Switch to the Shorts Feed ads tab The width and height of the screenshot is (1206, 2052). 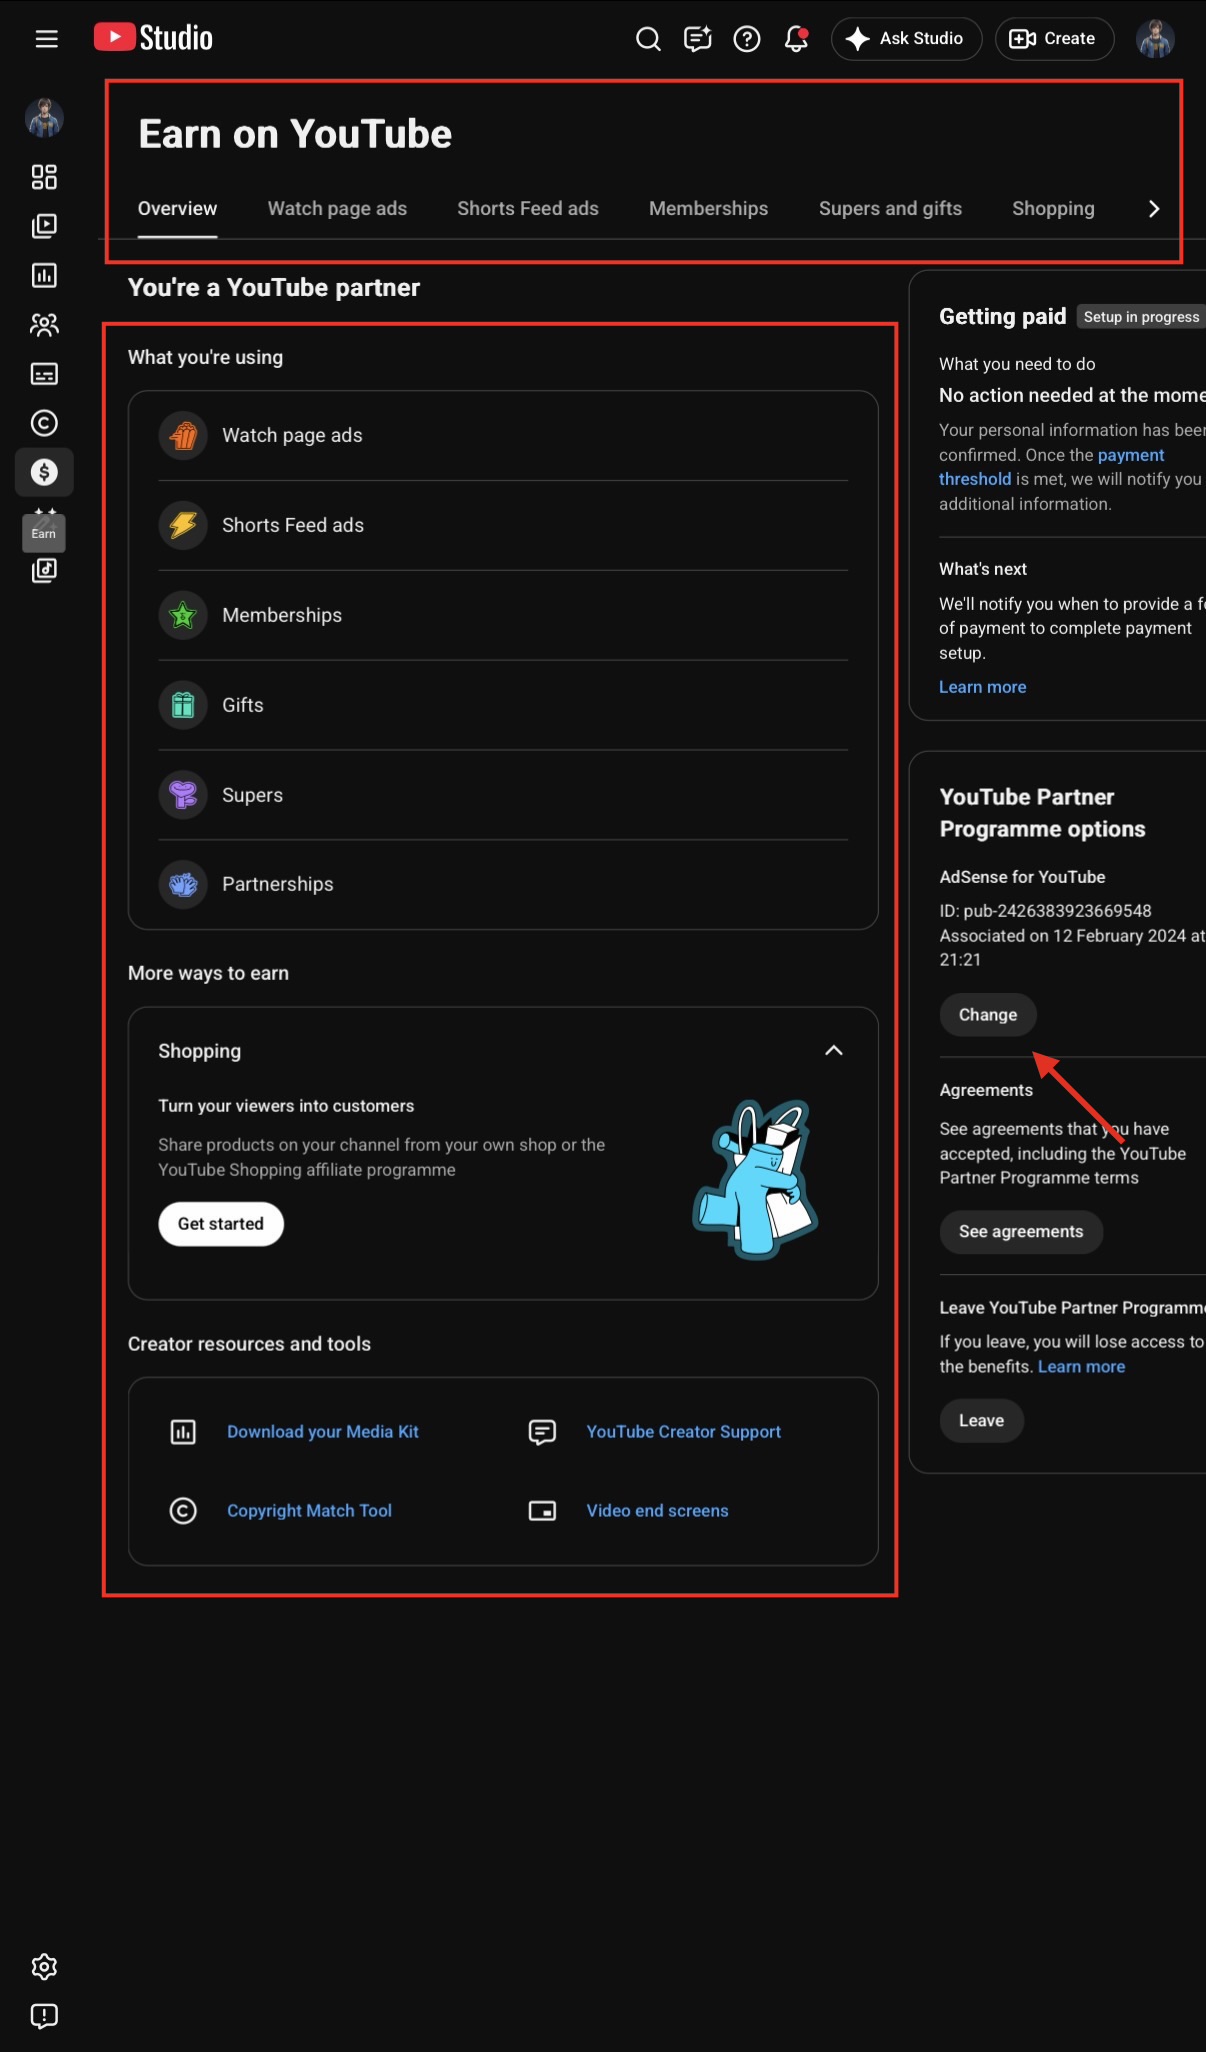[x=528, y=209]
